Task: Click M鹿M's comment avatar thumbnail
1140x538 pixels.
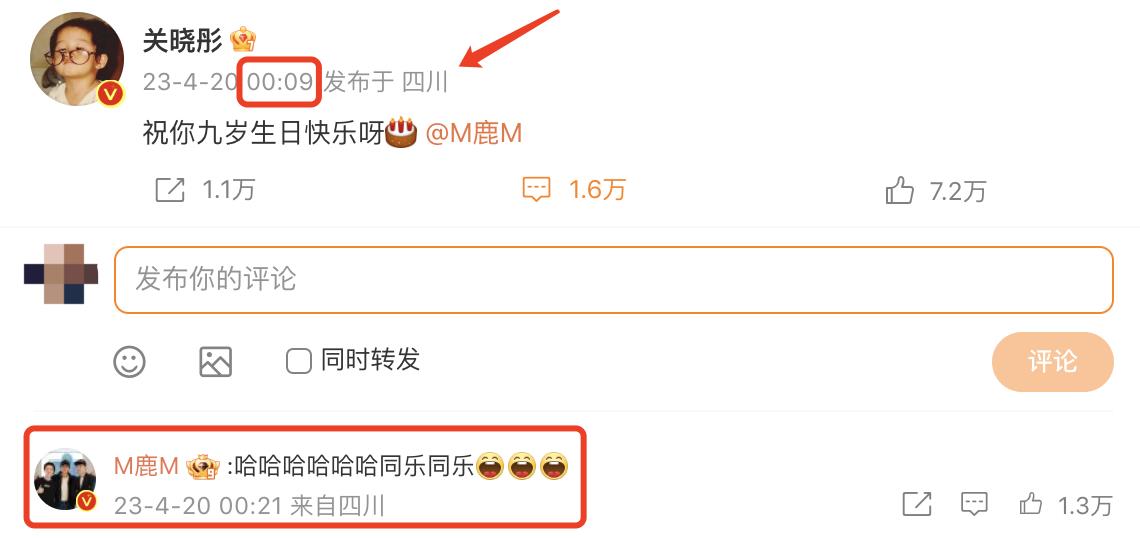Action: (65, 479)
